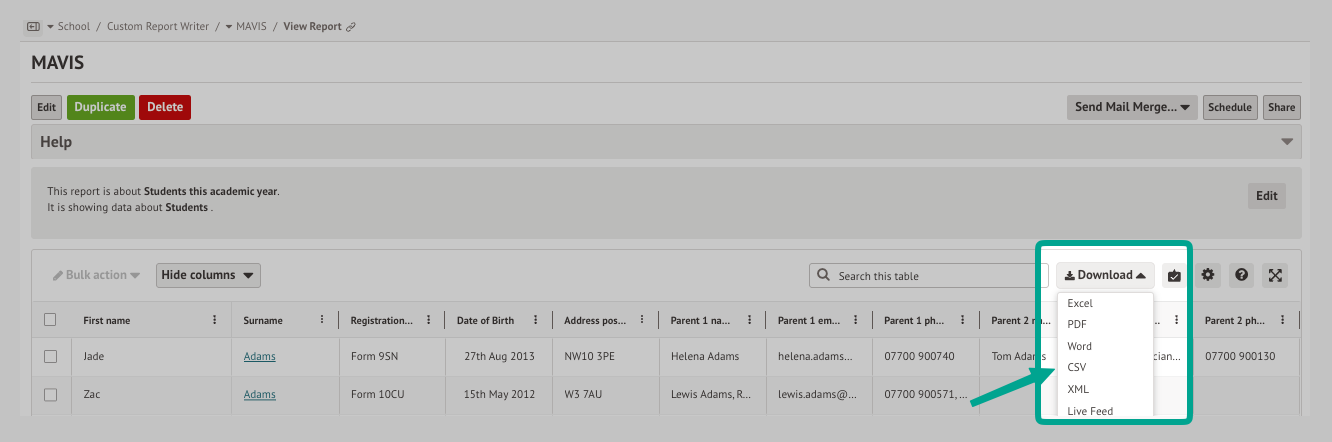Open column options for Surname
Viewport: 1332px width, 442px height.
(x=321, y=320)
